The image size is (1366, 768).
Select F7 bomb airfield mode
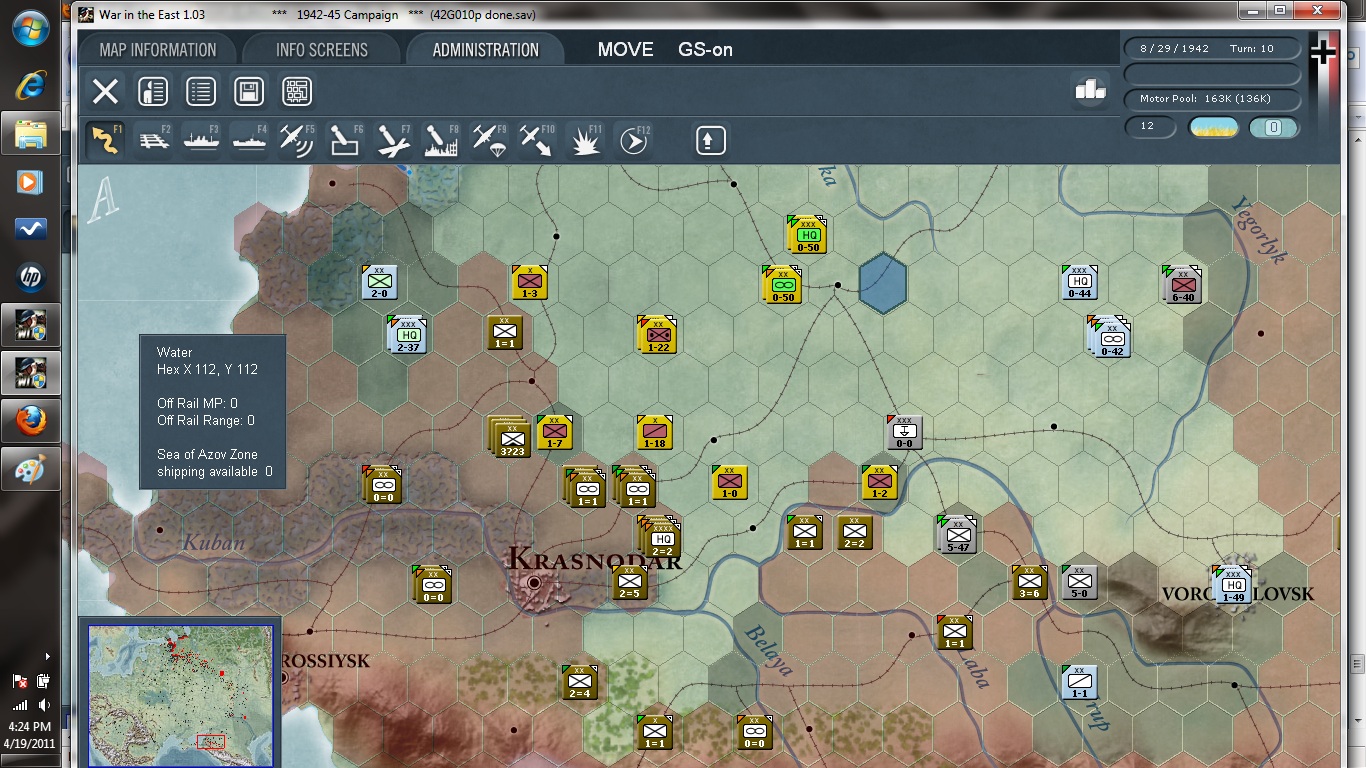(394, 140)
